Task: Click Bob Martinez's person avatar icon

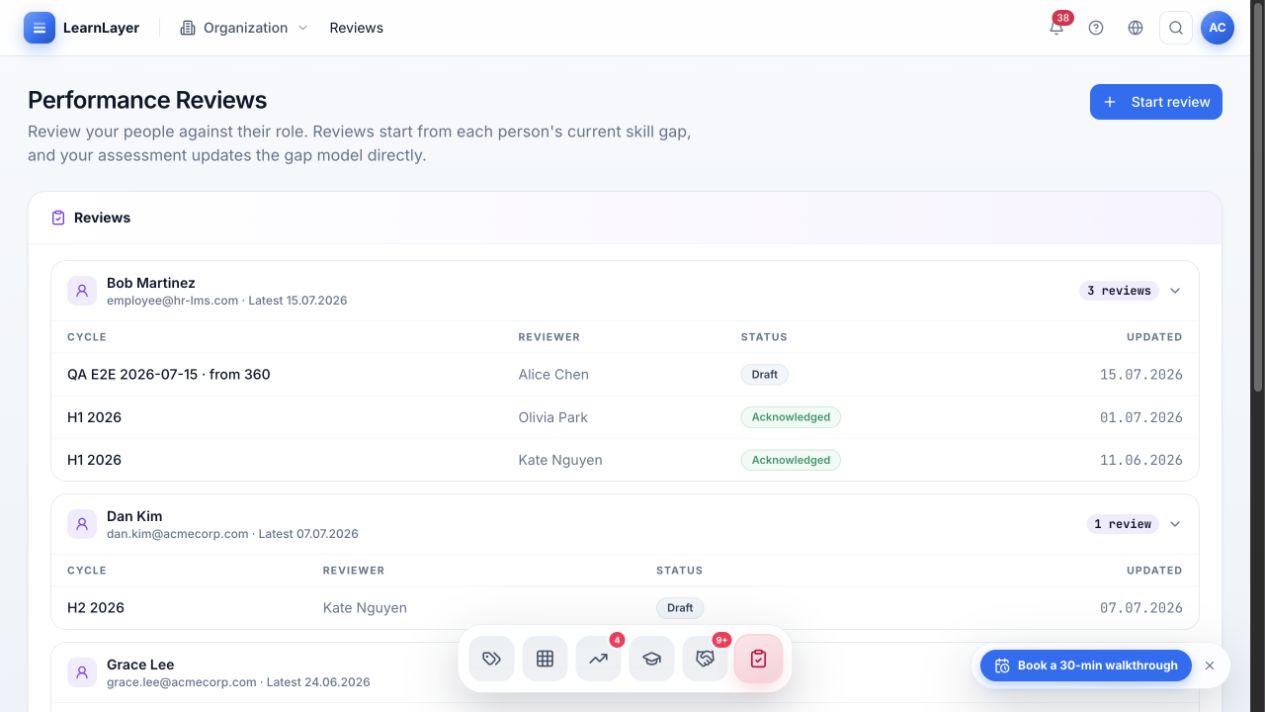Action: [x=82, y=291]
